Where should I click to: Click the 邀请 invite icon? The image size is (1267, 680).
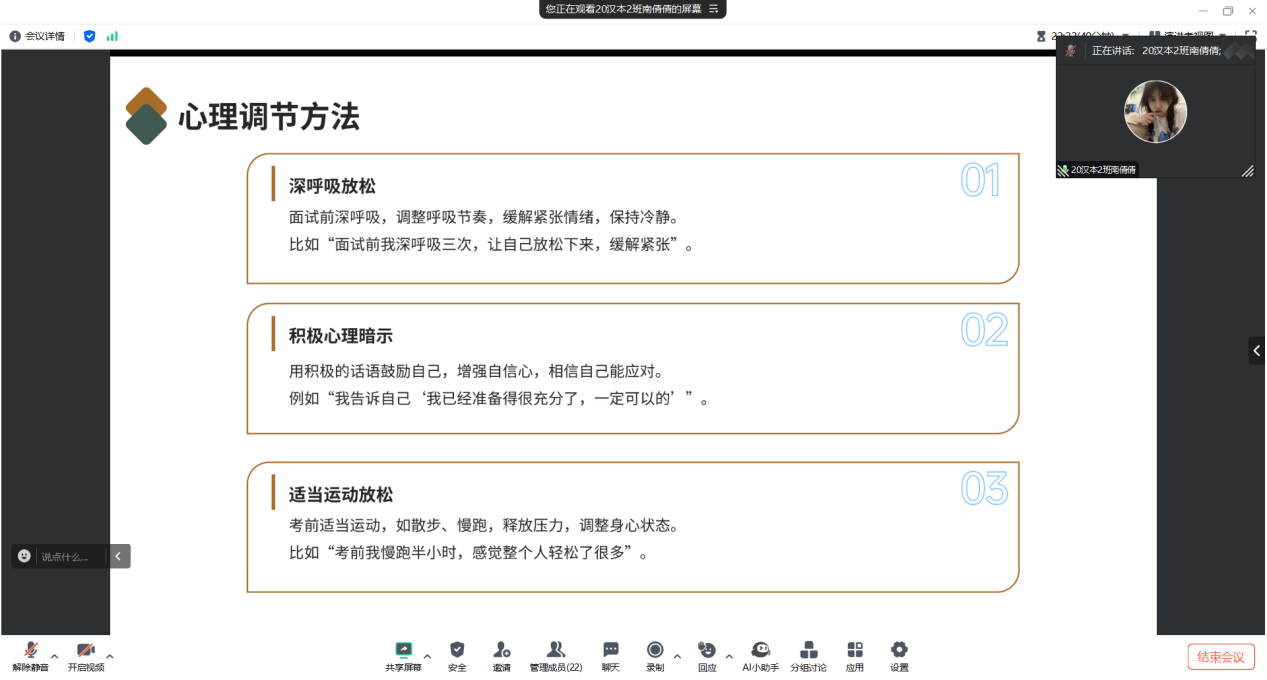[502, 655]
